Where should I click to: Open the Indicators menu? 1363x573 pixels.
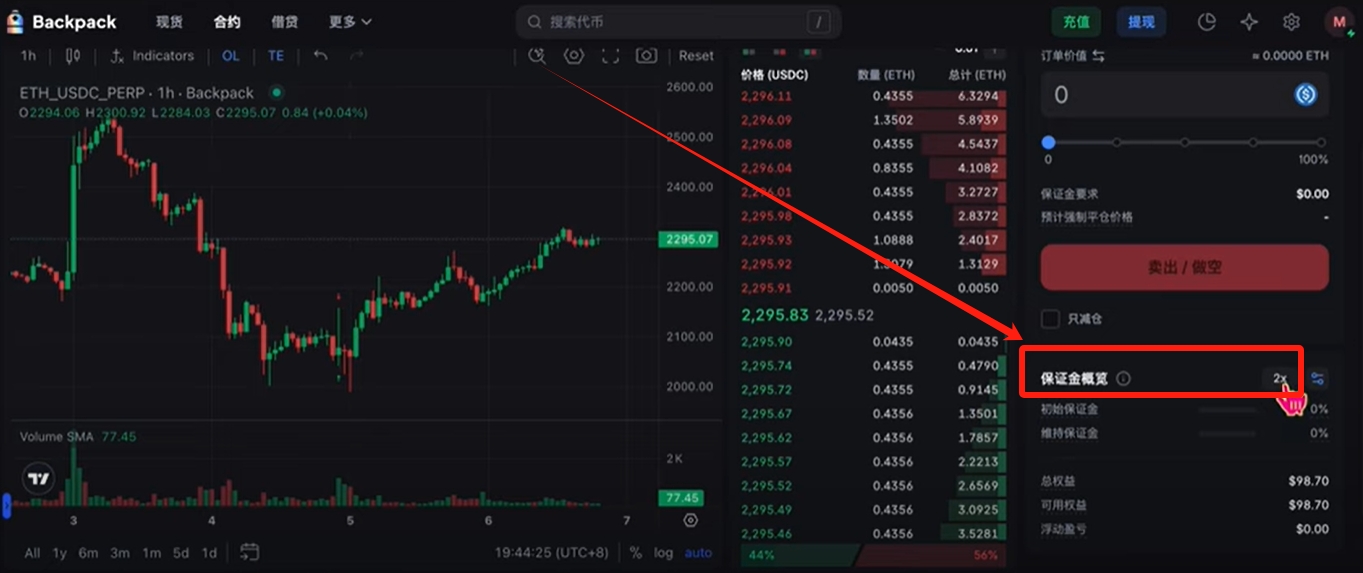pos(152,56)
